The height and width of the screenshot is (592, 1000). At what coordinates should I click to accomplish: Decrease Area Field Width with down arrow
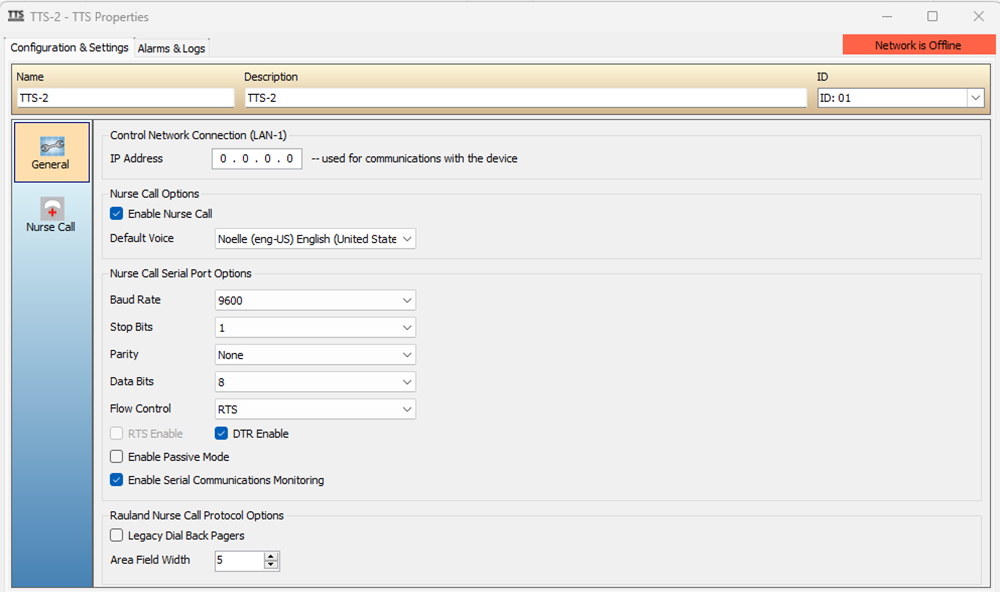(271, 565)
